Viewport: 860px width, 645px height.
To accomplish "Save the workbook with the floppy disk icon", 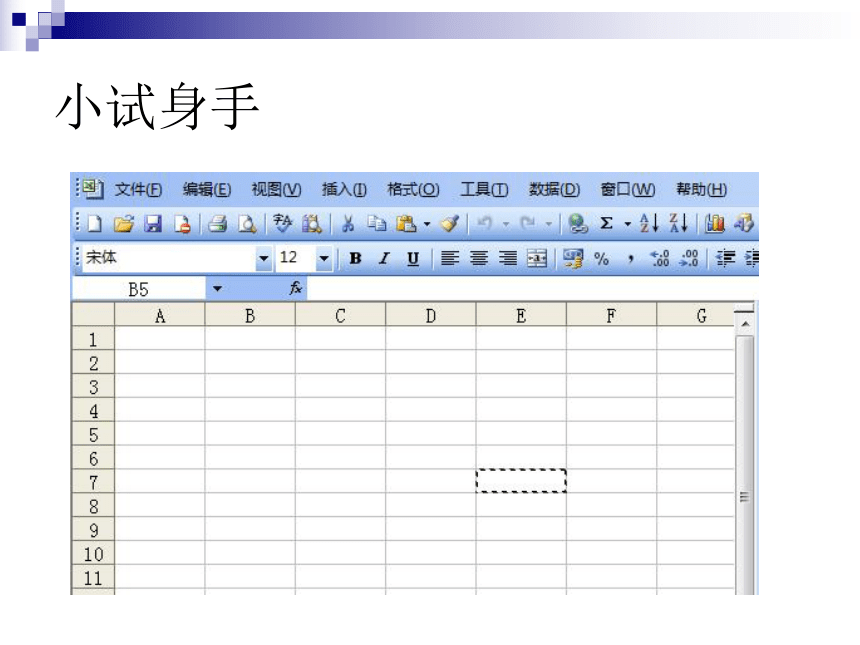I will [153, 224].
